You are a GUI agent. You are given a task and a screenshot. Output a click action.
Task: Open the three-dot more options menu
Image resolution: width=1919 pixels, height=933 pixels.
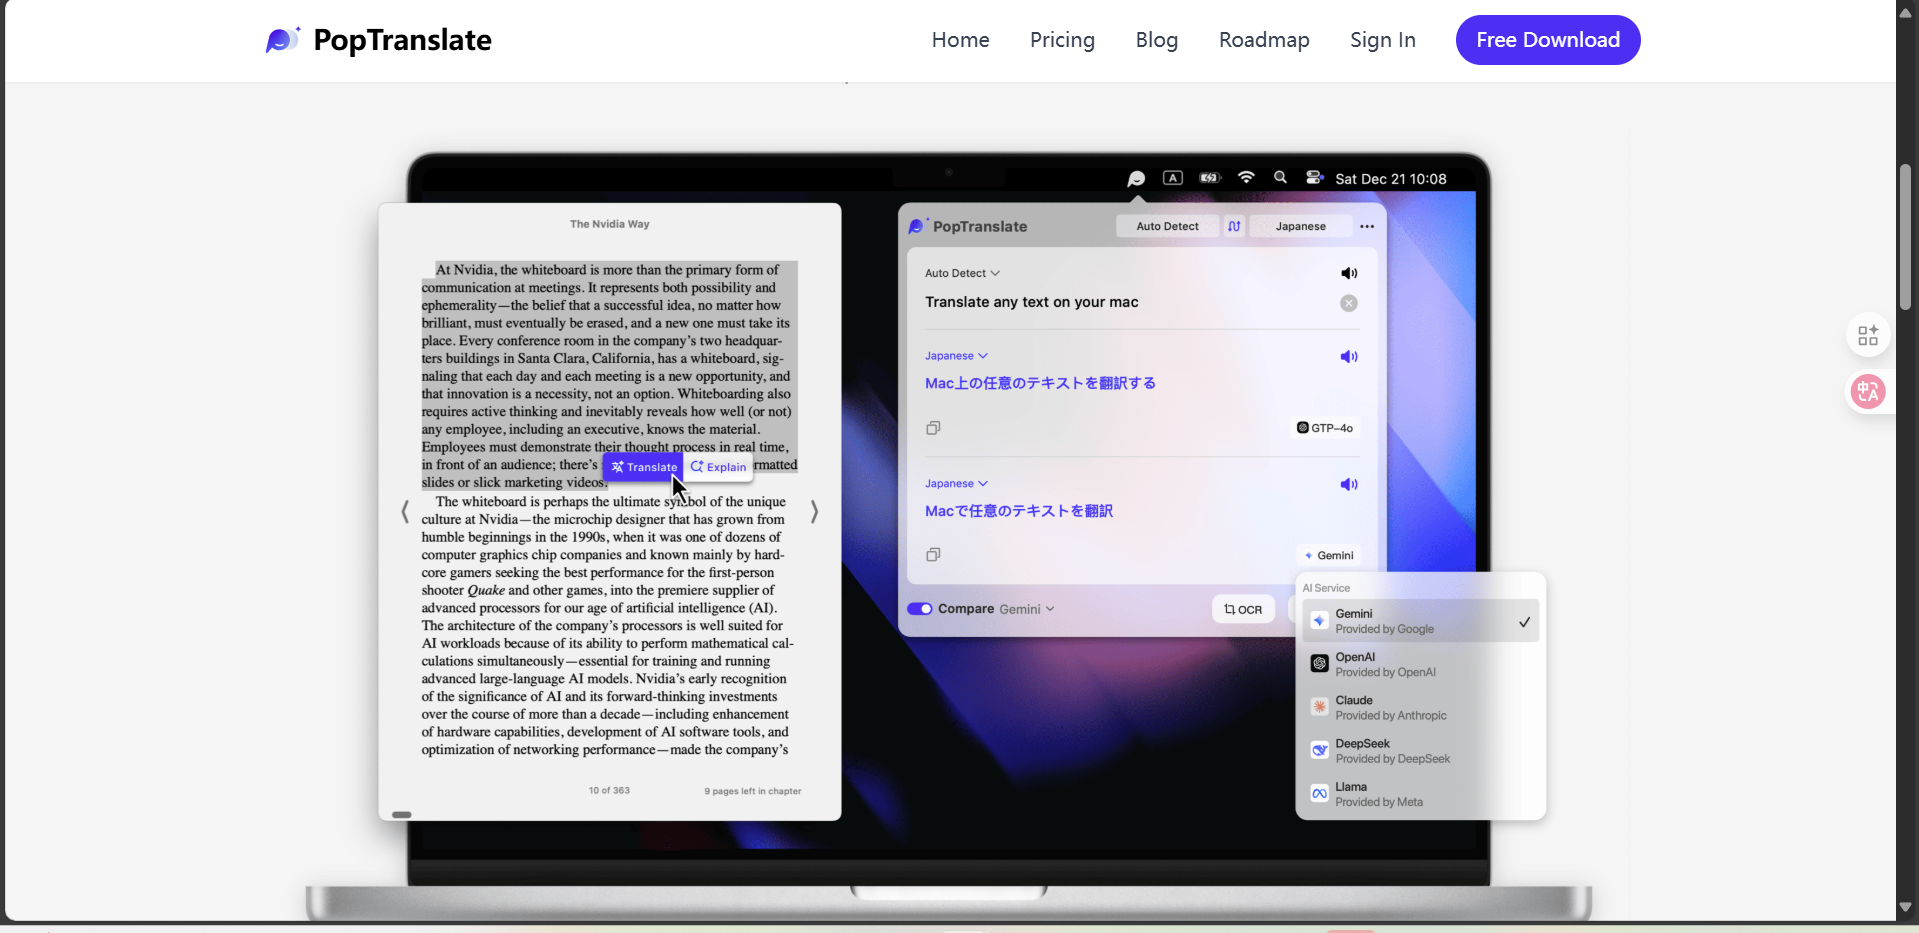pyautogui.click(x=1367, y=226)
